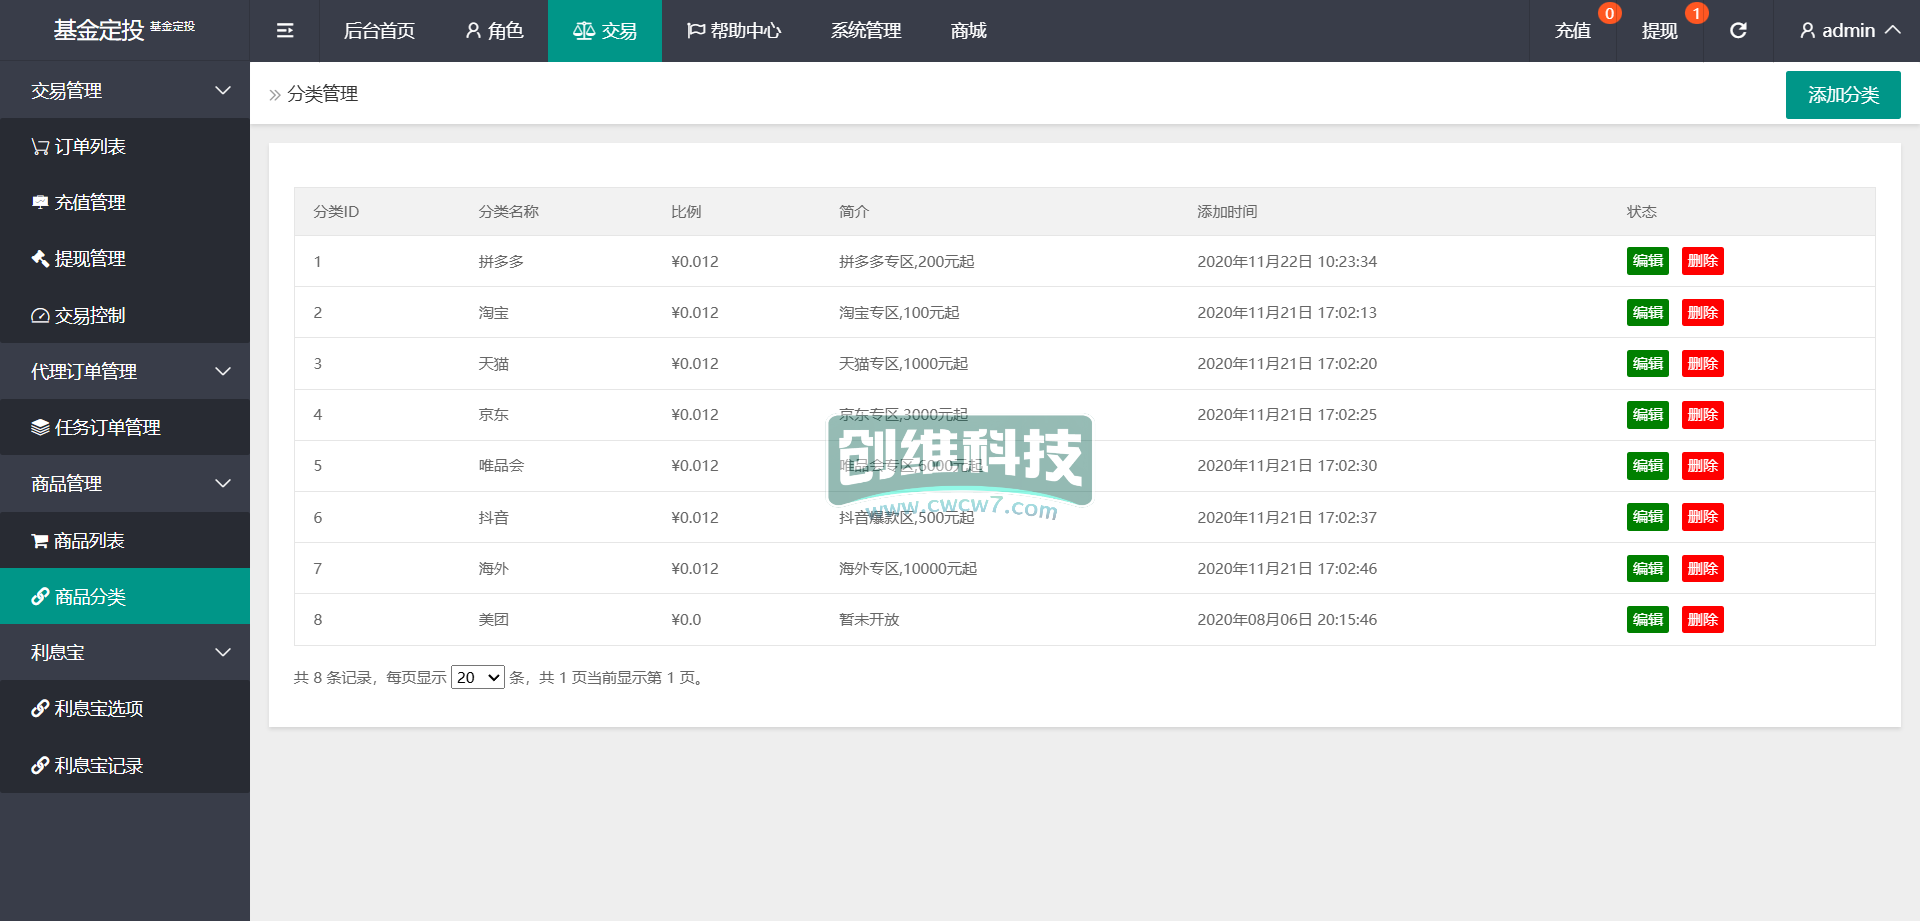Viewport: 1920px width, 921px height.
Task: Switch to the 帮助中心 tab
Action: pyautogui.click(x=734, y=31)
